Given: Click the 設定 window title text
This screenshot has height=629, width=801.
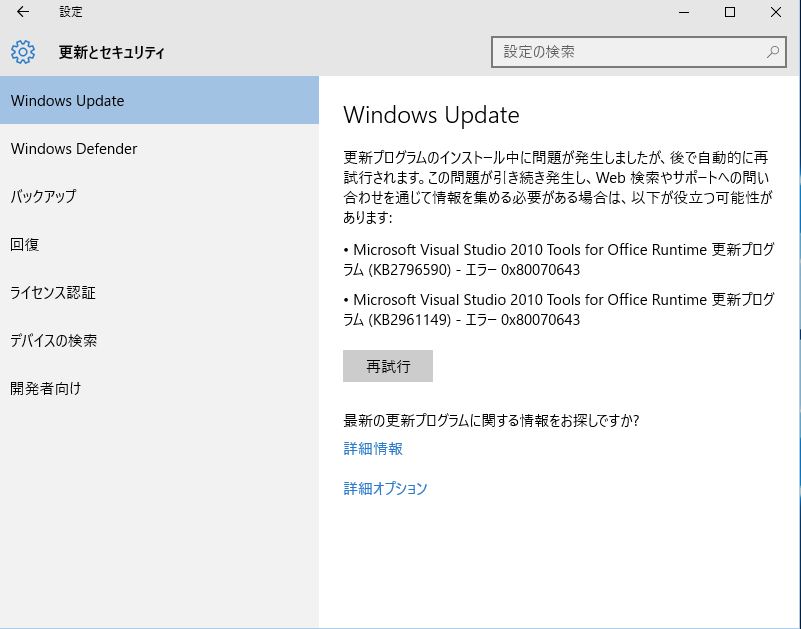Looking at the screenshot, I should (x=70, y=12).
